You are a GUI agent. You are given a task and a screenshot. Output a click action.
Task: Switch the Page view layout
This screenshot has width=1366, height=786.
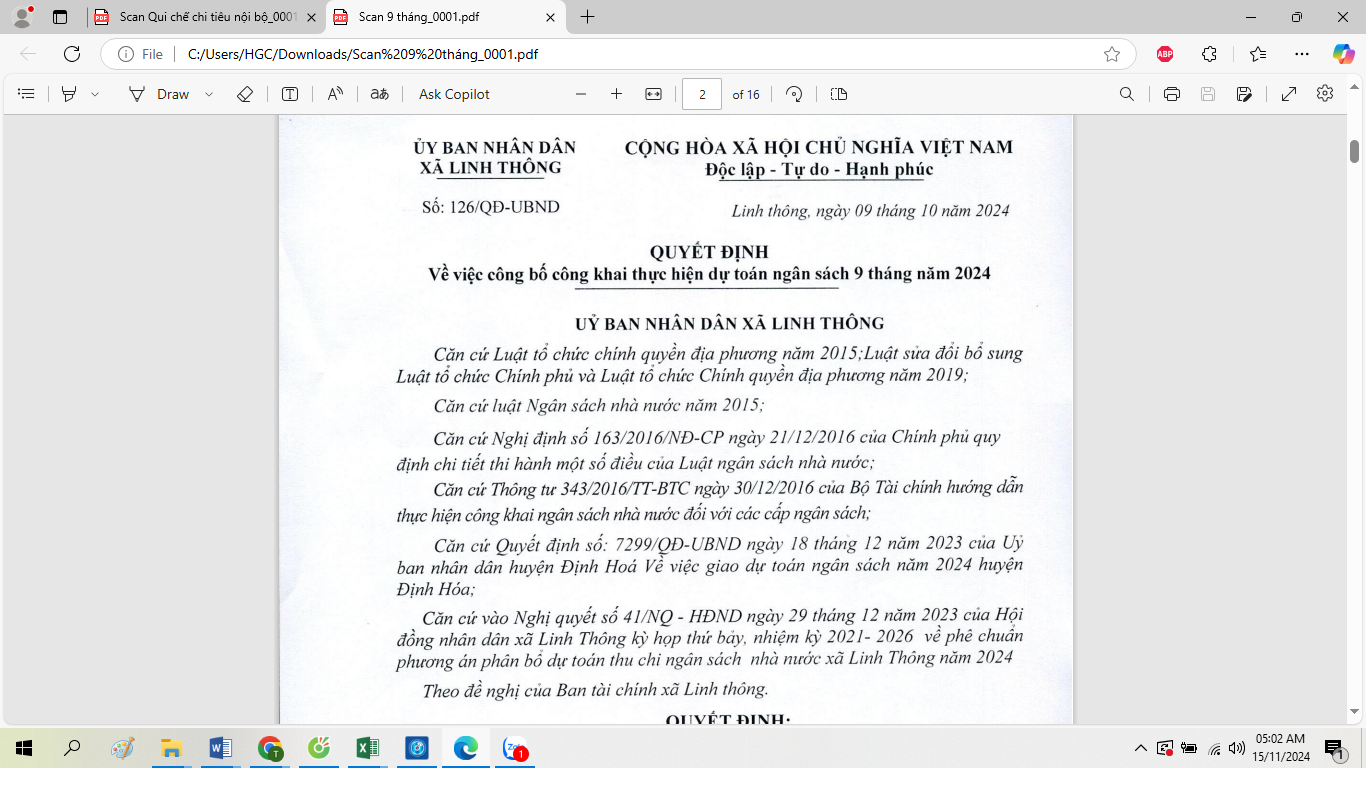click(x=839, y=94)
